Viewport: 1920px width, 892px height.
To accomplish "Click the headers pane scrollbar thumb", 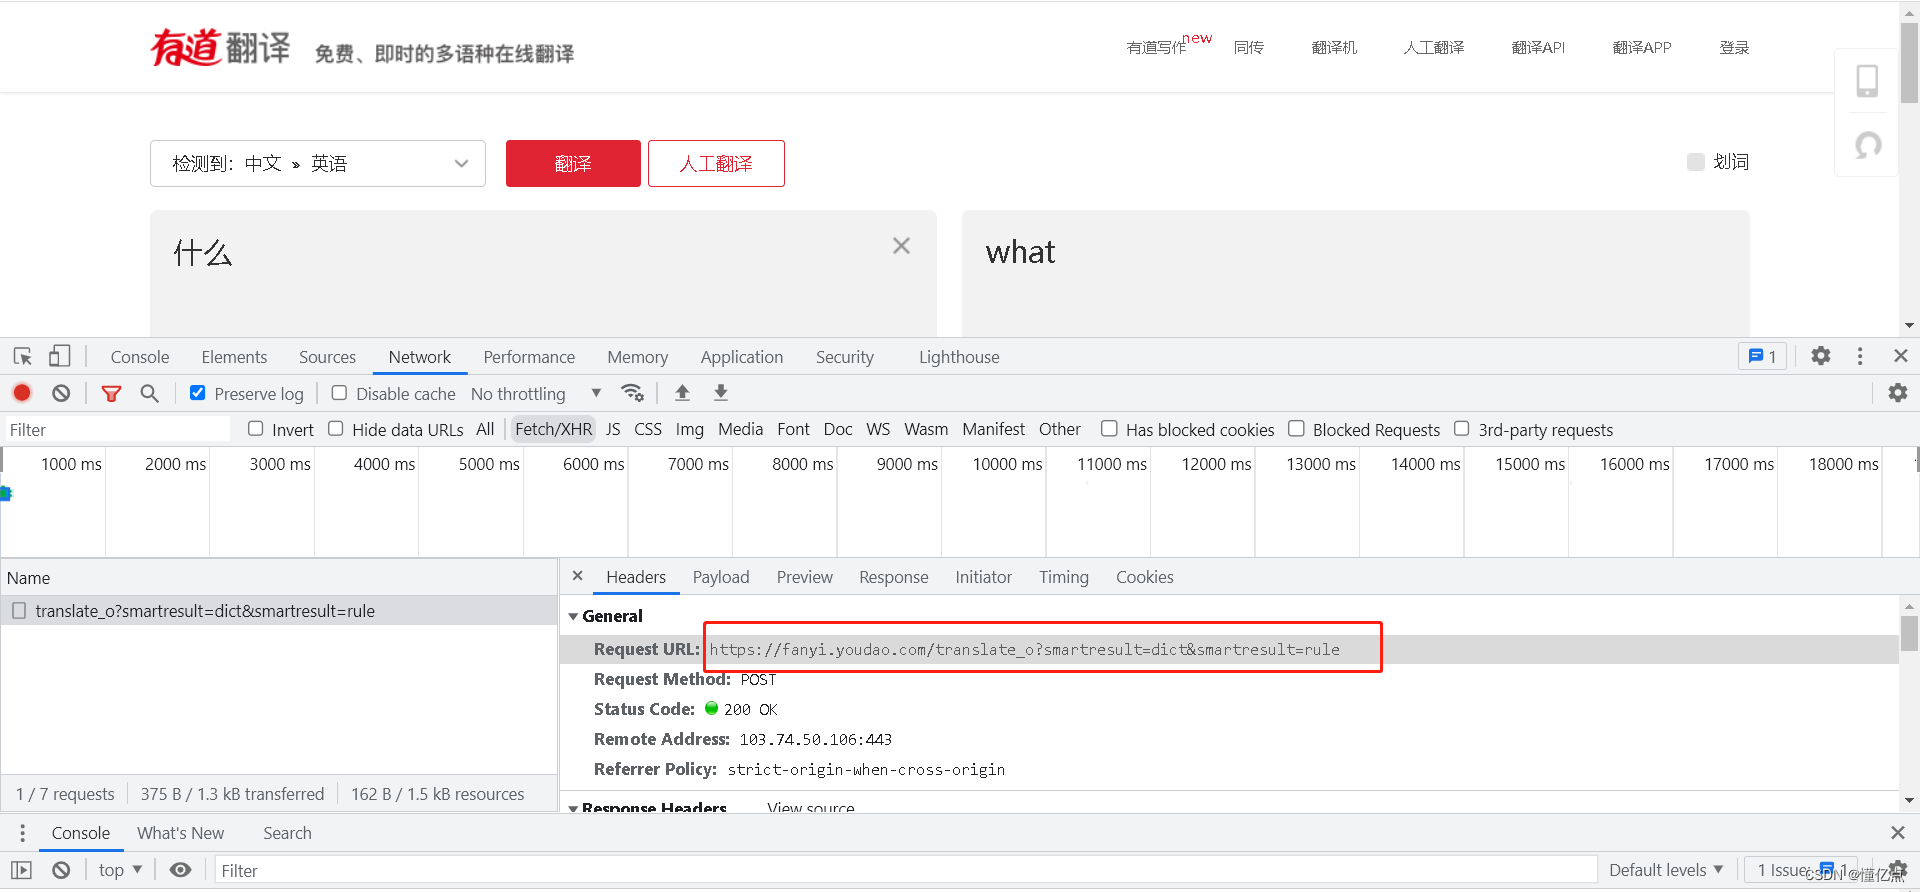I will click(1909, 633).
